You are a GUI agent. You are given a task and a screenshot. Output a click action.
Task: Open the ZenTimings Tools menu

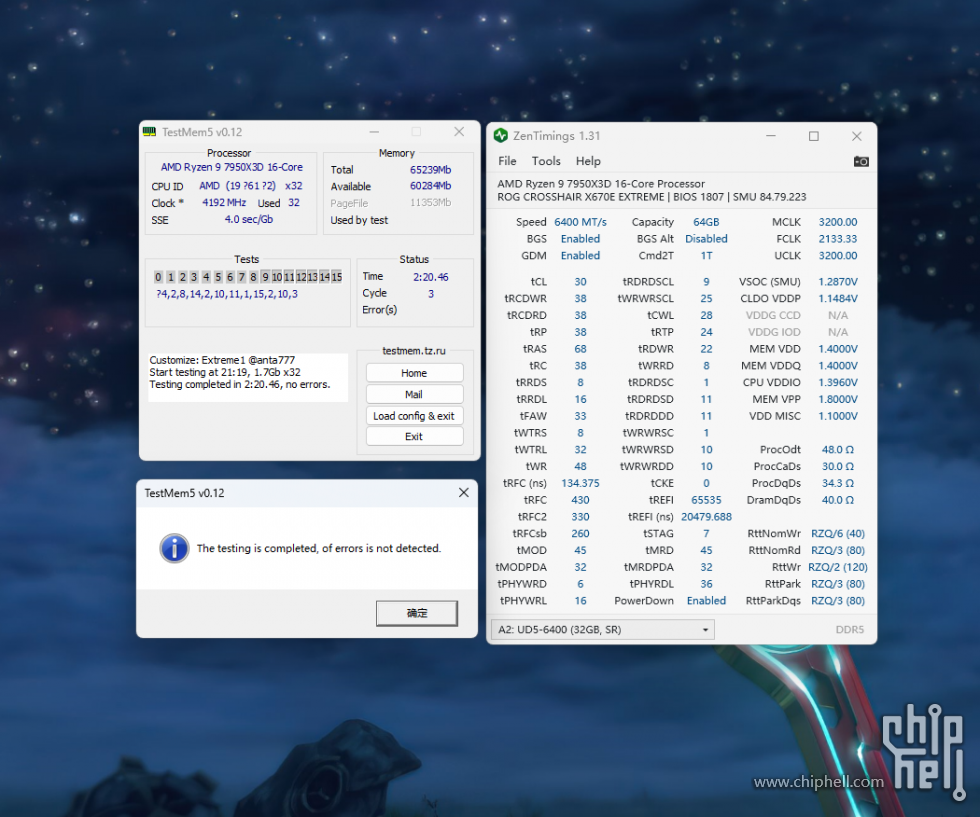[546, 161]
